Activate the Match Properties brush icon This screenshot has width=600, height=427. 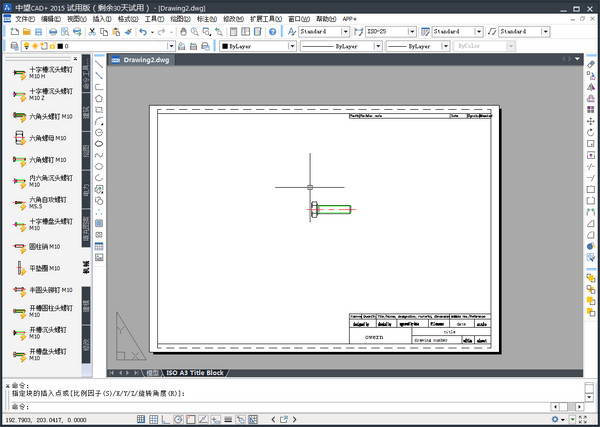128,32
